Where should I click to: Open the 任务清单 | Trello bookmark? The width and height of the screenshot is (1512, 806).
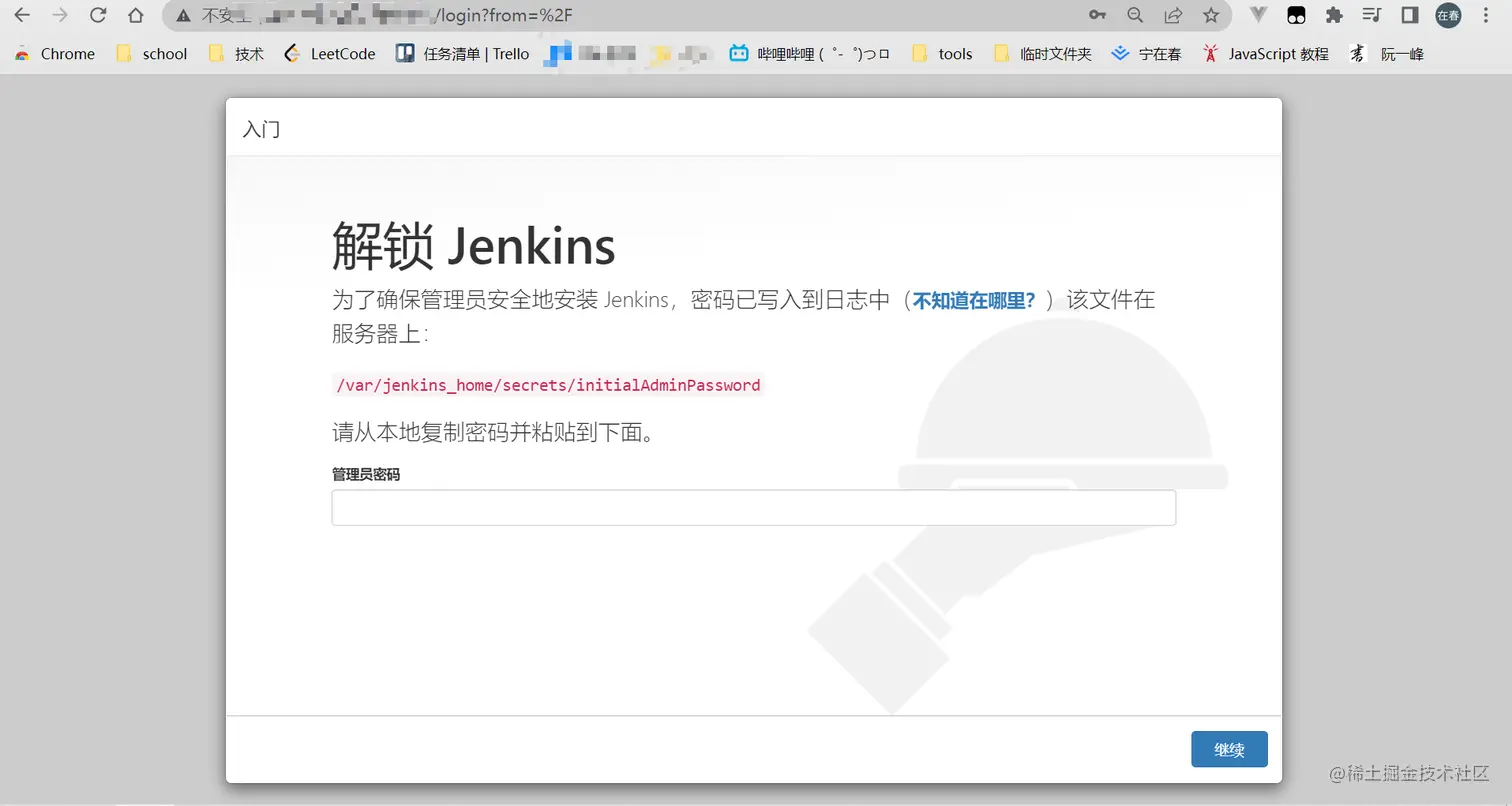click(462, 54)
